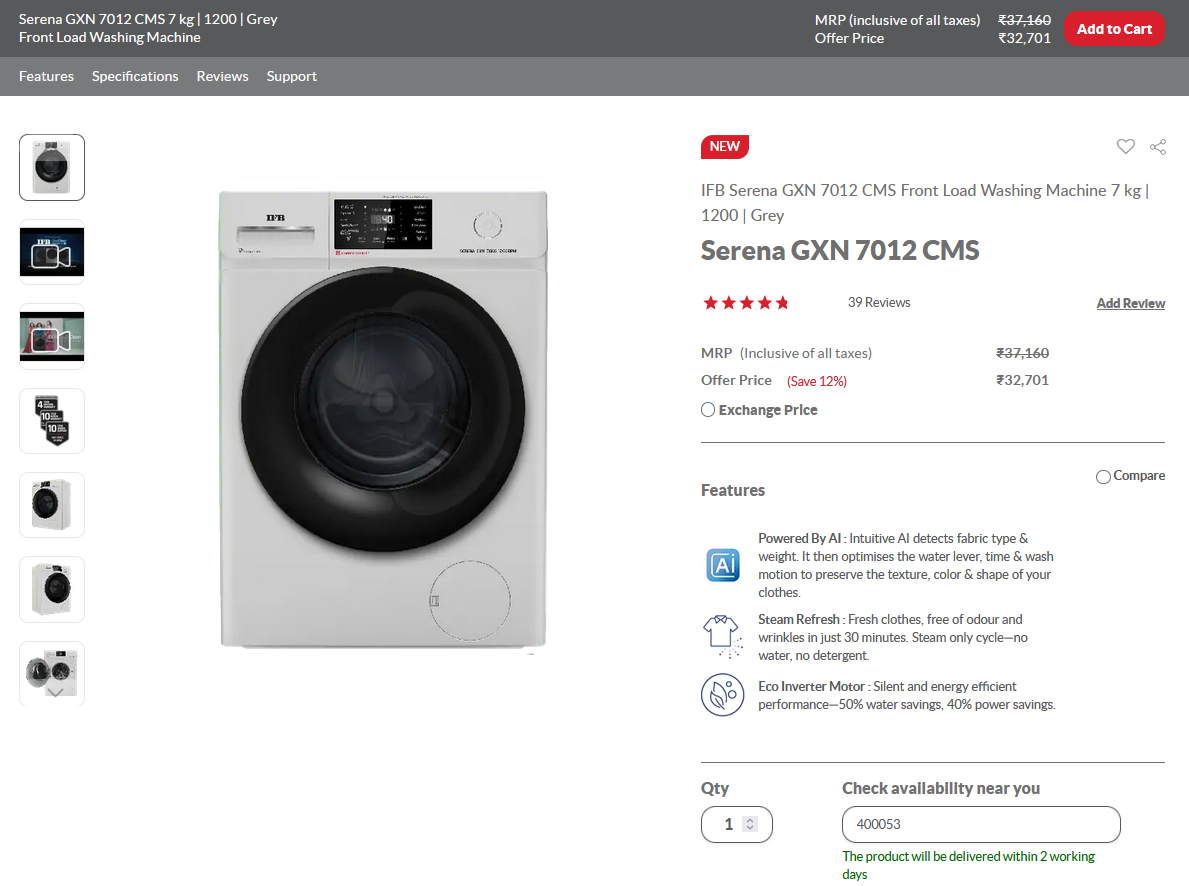The width and height of the screenshot is (1189, 886).
Task: Click the Check availability near you label
Action: (x=941, y=788)
